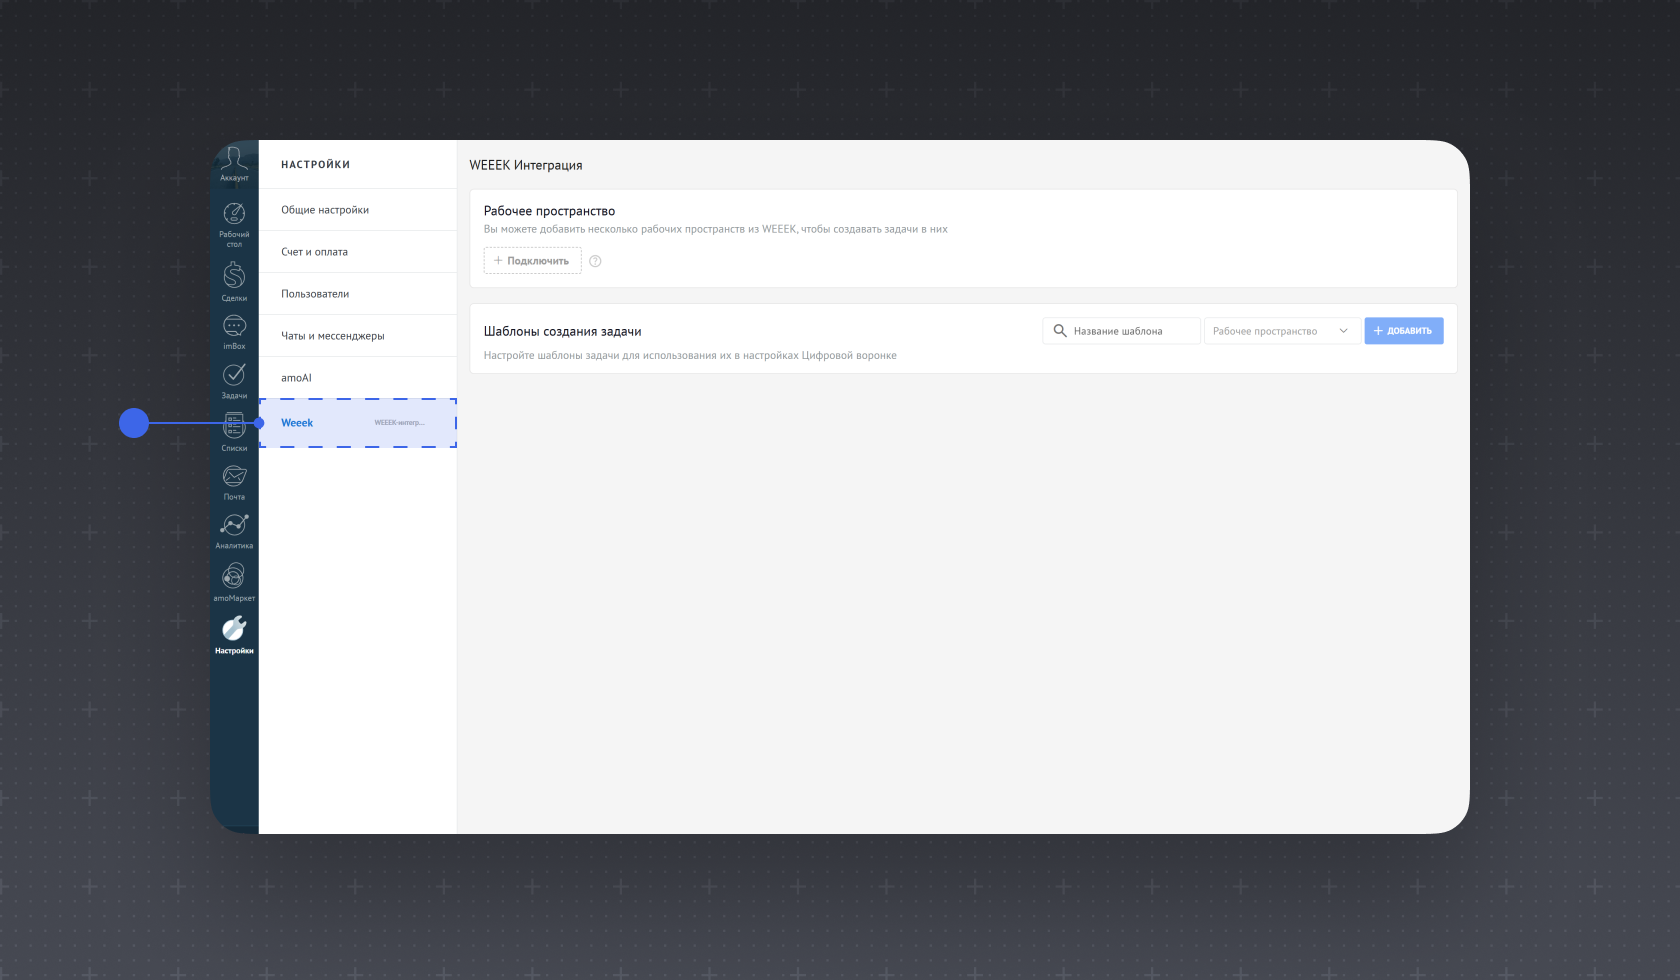Click the help question mark next to Подключить
This screenshot has width=1680, height=980.
pos(595,261)
